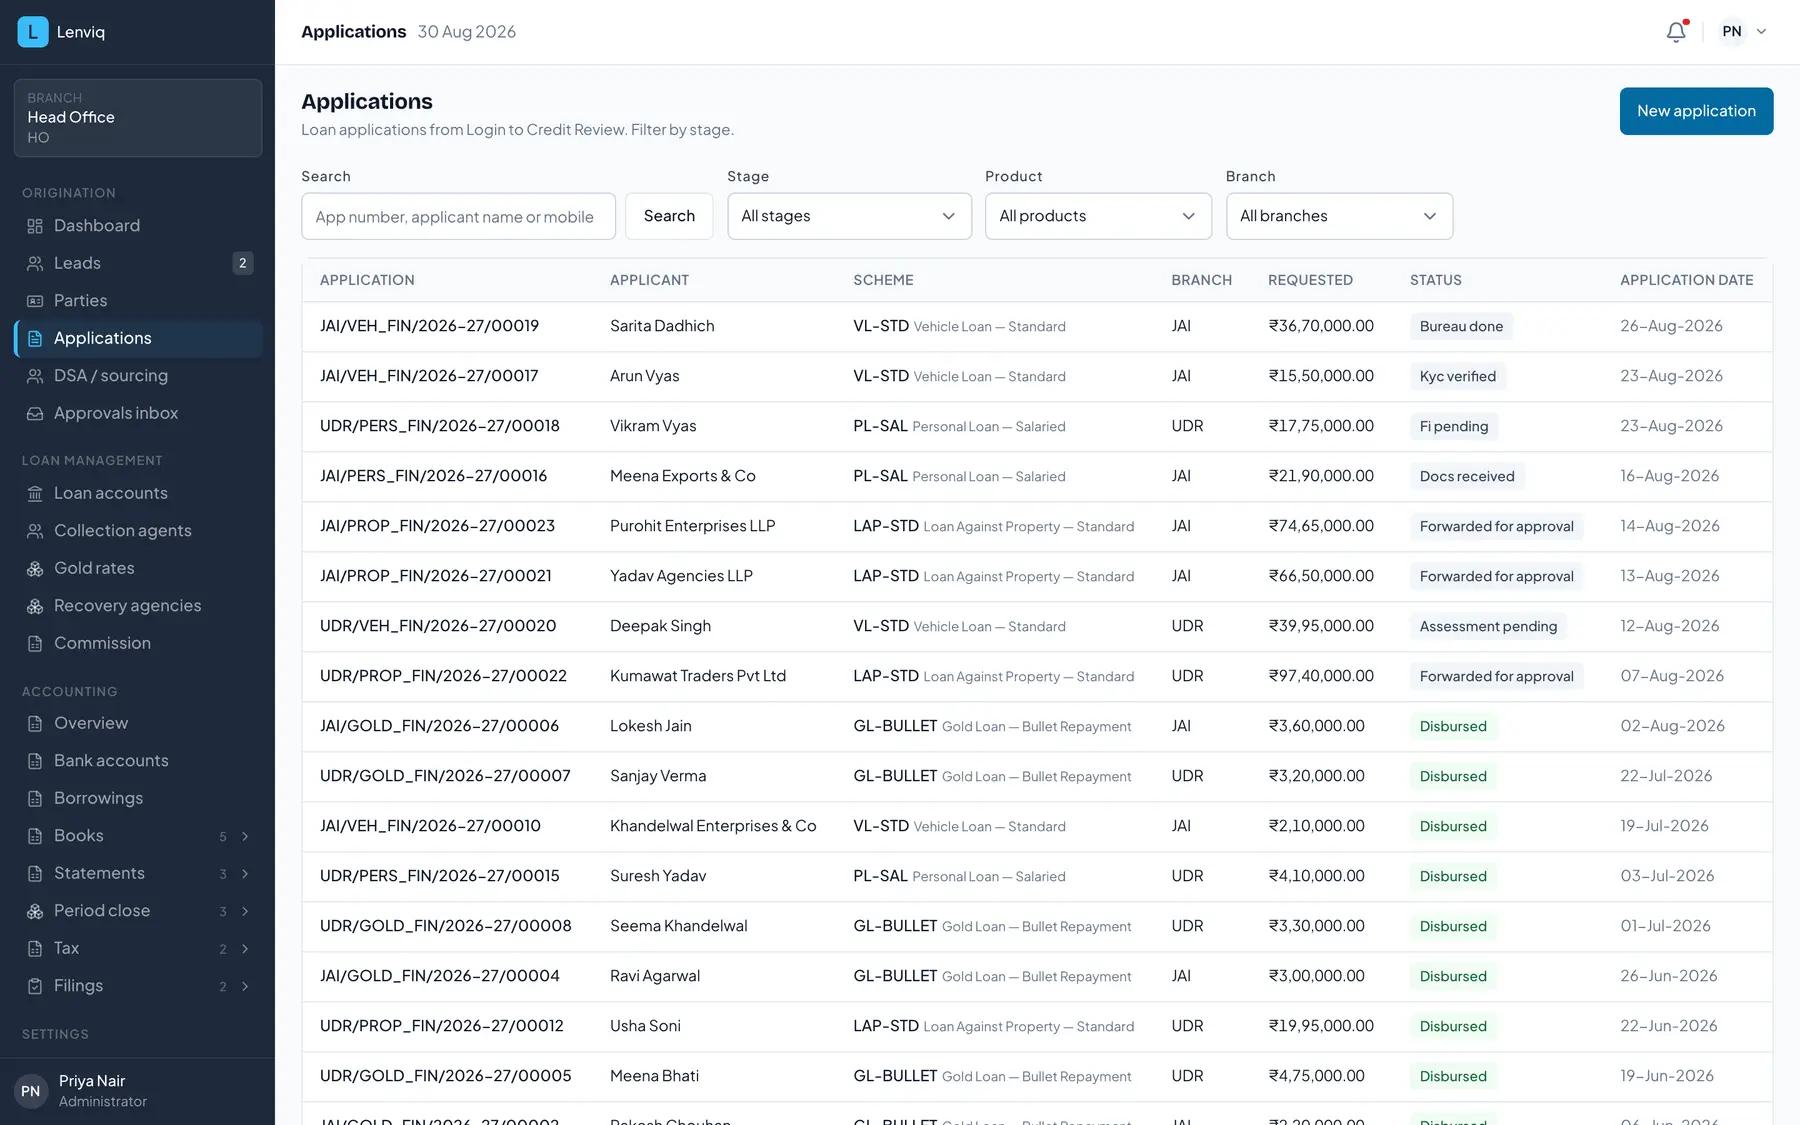Click Disbursed status for Lokesh Jain
The height and width of the screenshot is (1125, 1800).
coord(1453,726)
